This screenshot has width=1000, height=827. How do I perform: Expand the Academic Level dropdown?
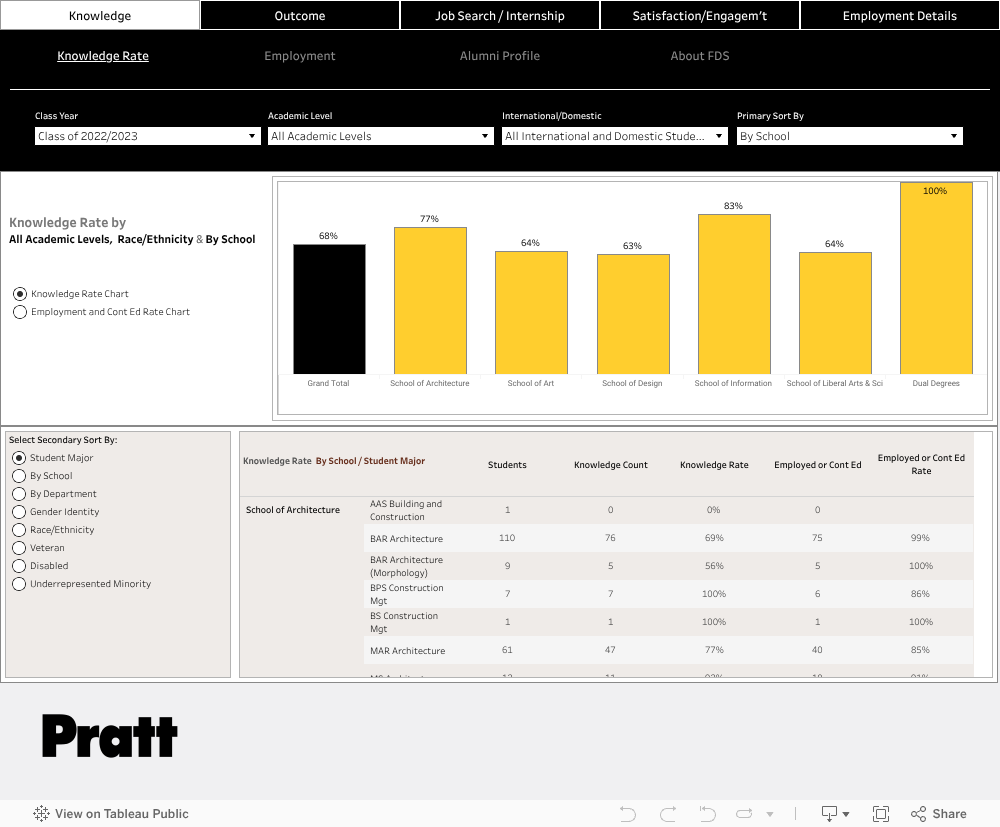click(x=381, y=136)
